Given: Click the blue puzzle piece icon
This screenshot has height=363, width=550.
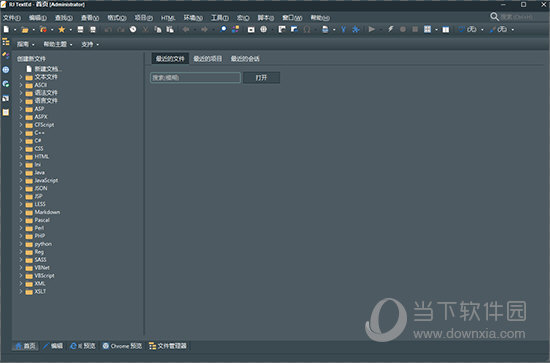Looking at the screenshot, I should click(x=356, y=29).
